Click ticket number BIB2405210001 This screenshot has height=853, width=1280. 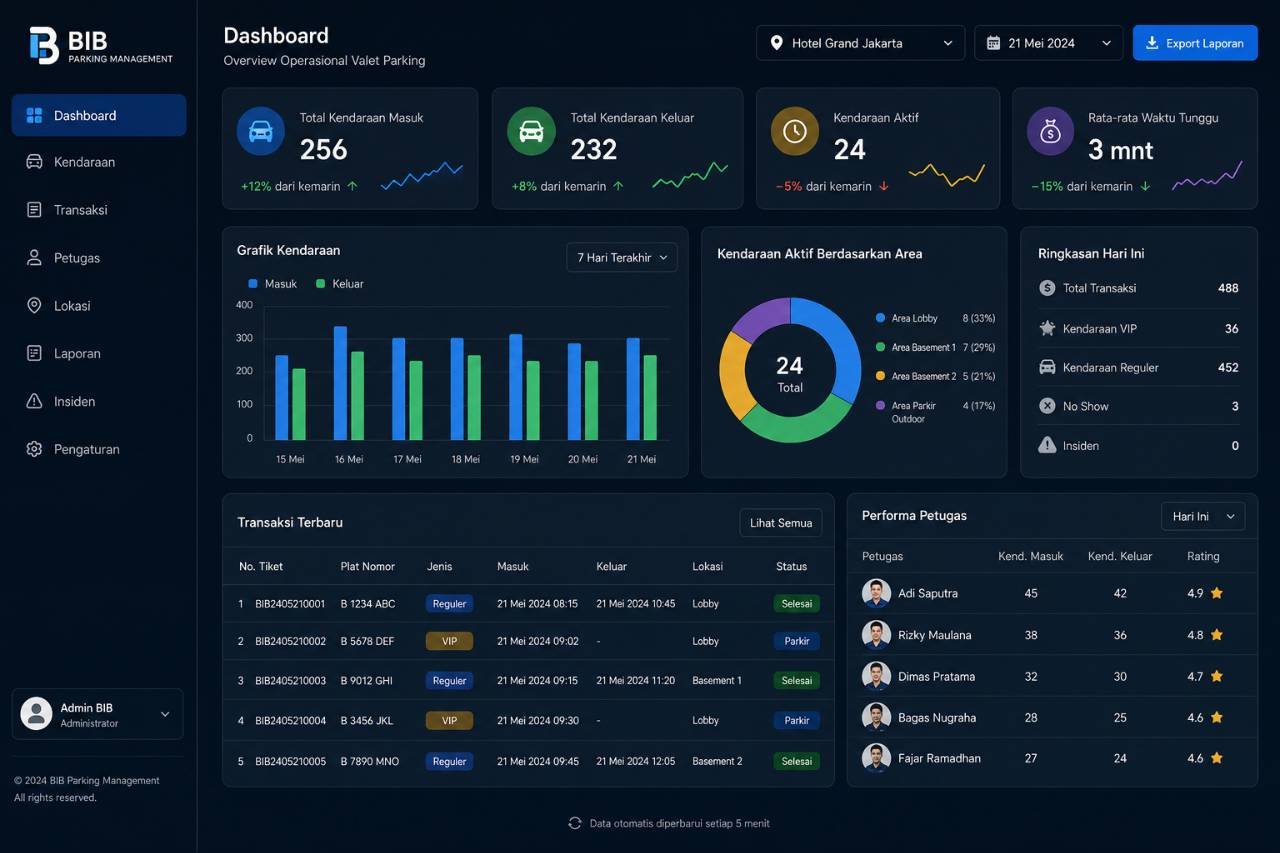click(290, 604)
